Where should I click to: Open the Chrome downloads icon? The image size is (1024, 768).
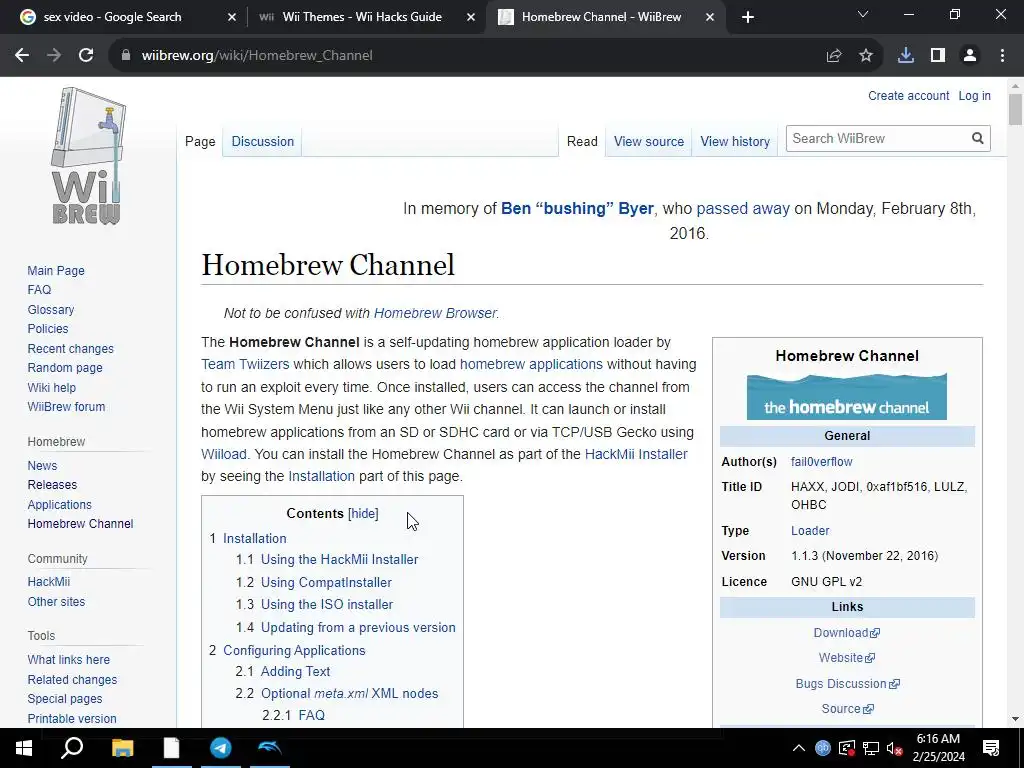906,56
